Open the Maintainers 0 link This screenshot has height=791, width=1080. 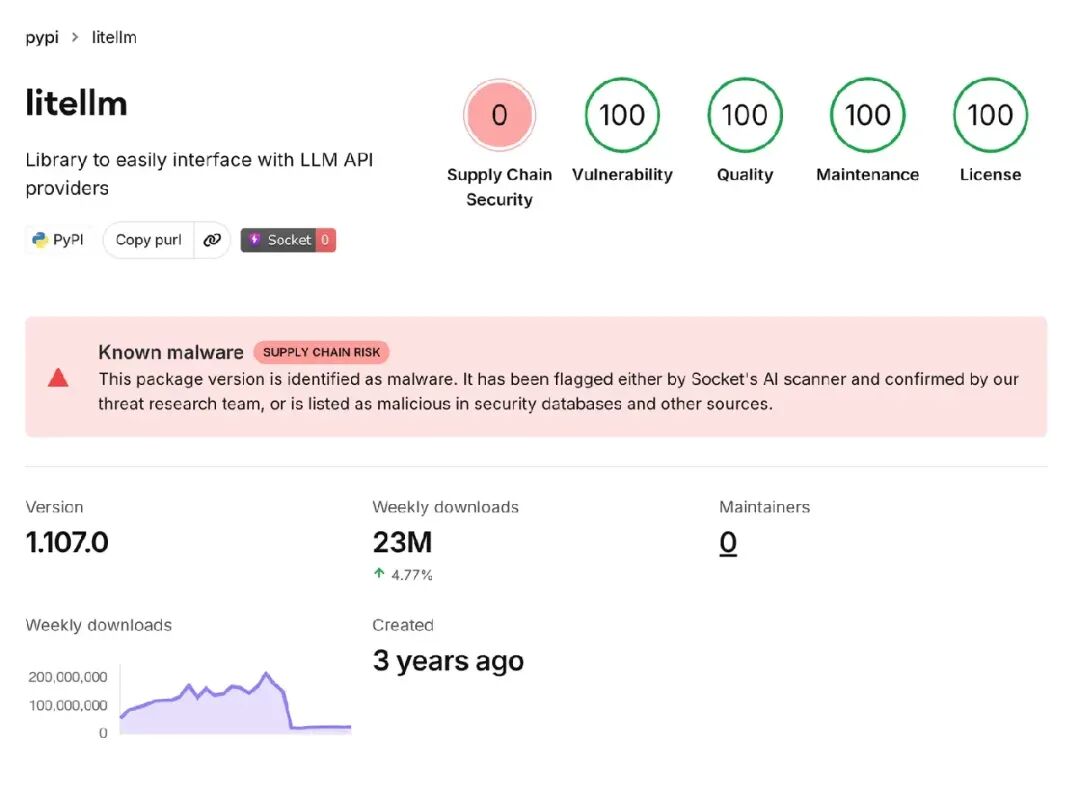pos(728,543)
